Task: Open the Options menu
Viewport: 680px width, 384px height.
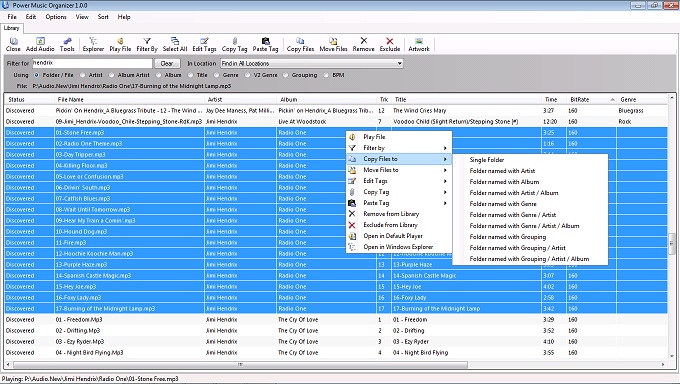Action: coord(56,17)
